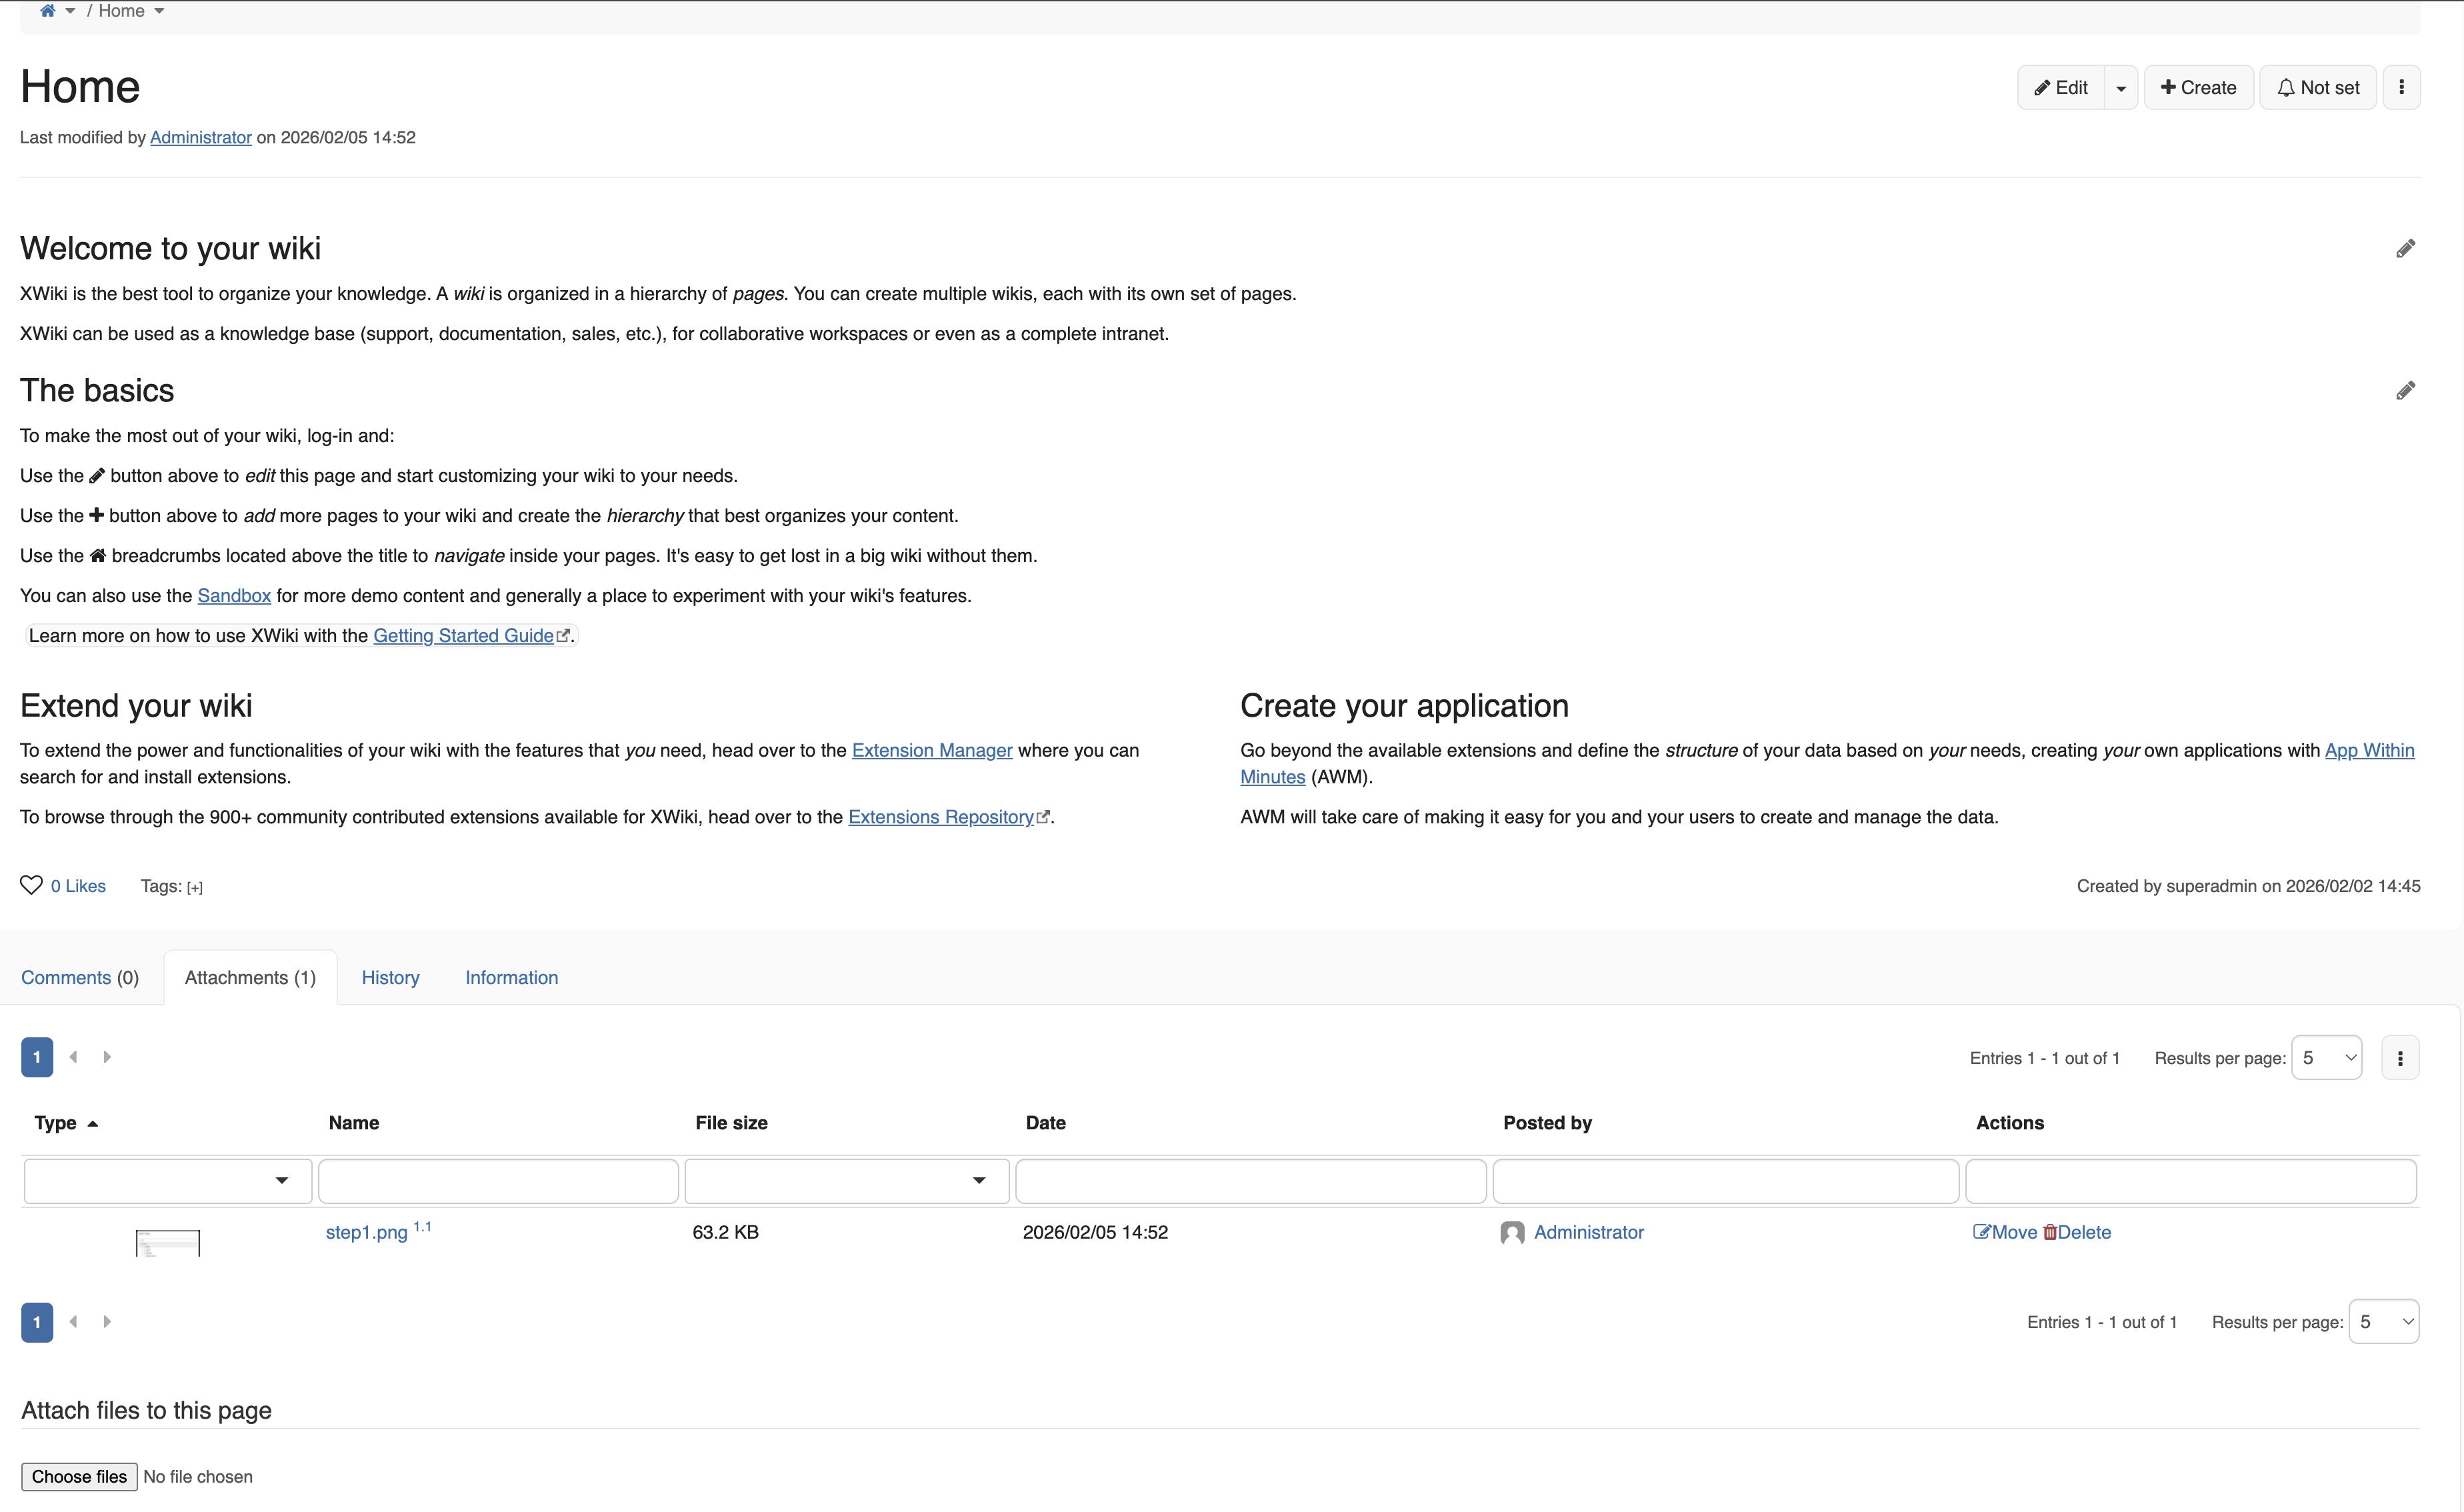Open attachments table options dots menu
This screenshot has height=1512, width=2464.
click(x=2399, y=1058)
